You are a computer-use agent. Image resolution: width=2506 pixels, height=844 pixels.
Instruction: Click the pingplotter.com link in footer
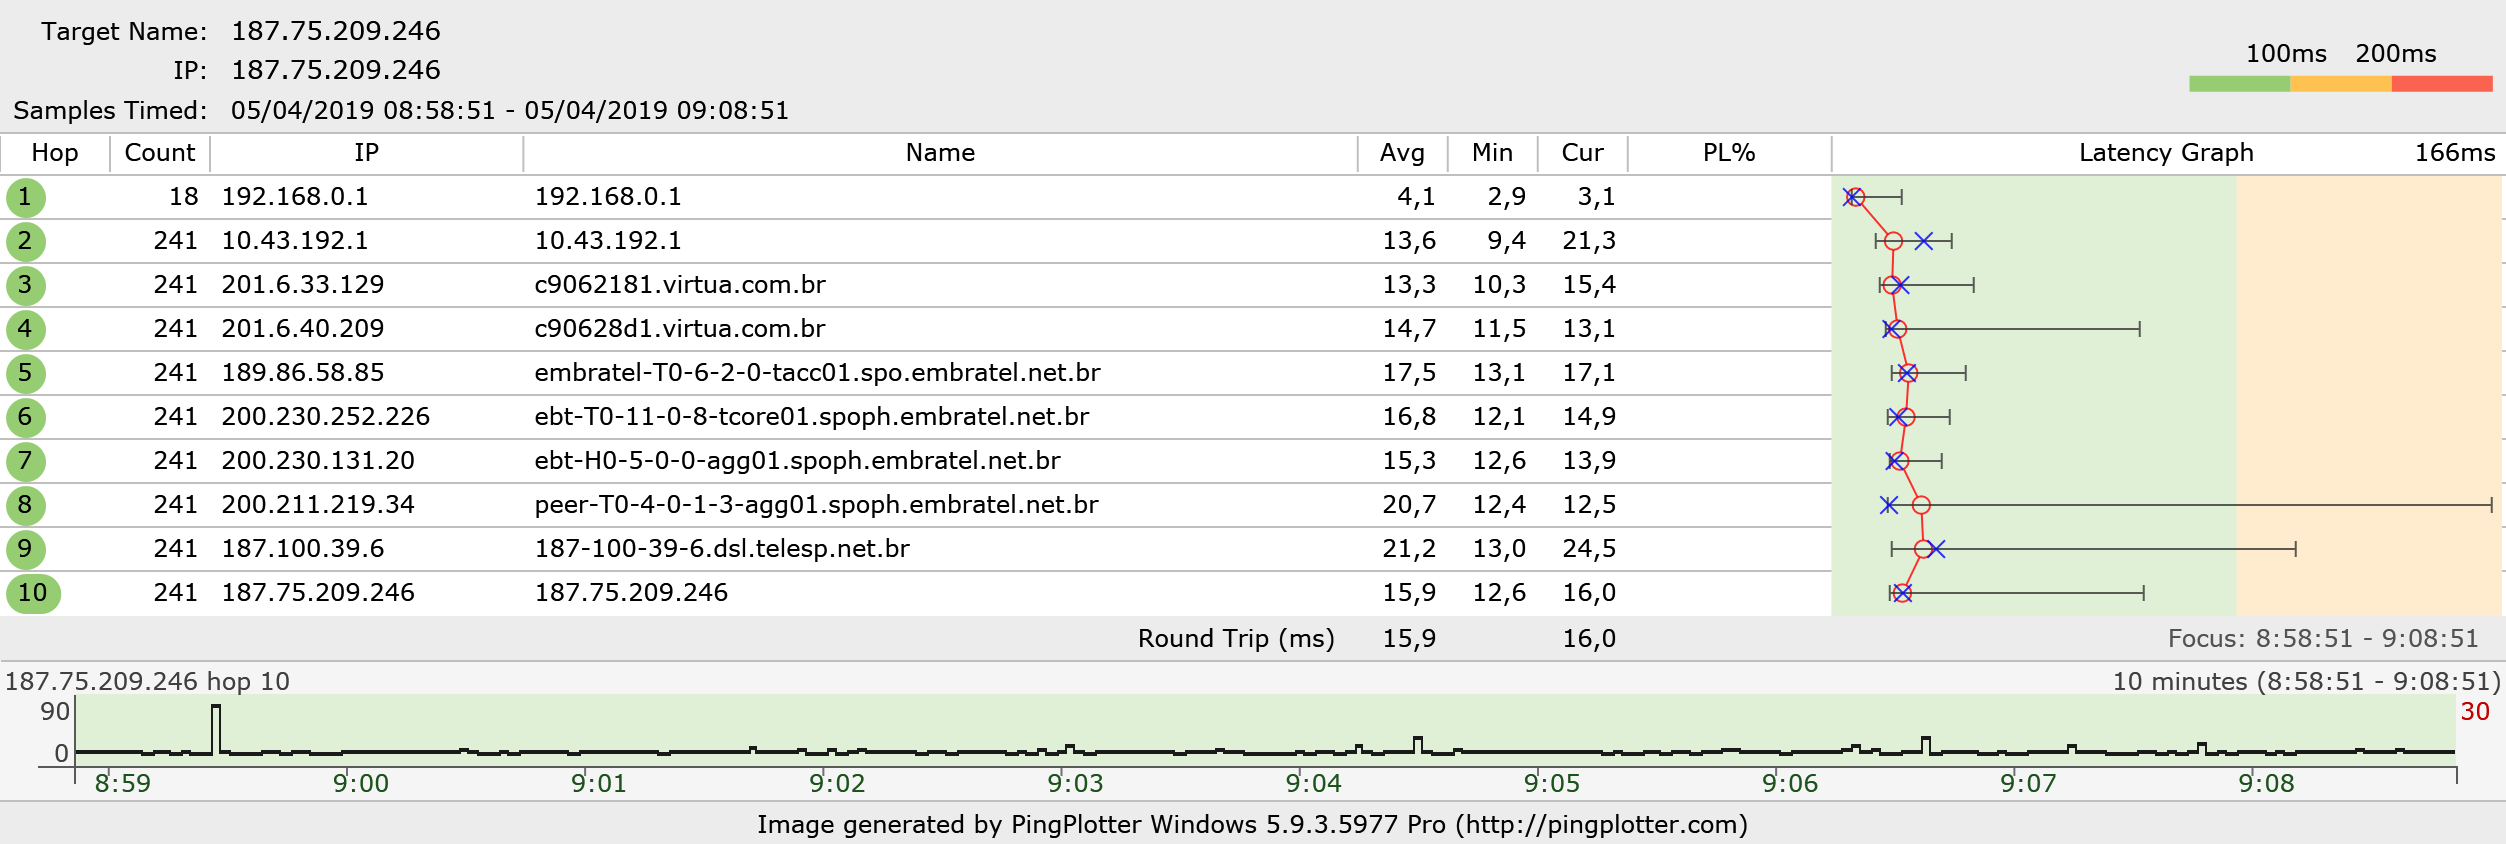point(1601,825)
